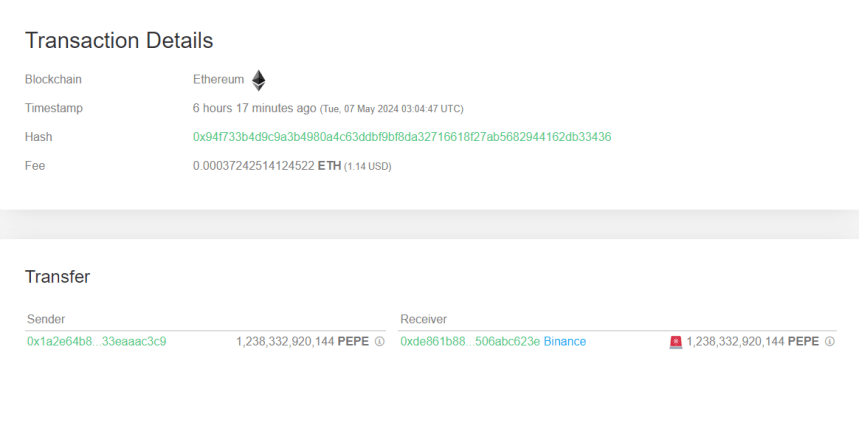
Task: Click the "6 hours 17 minutes ago" timestamp
Action: (254, 108)
